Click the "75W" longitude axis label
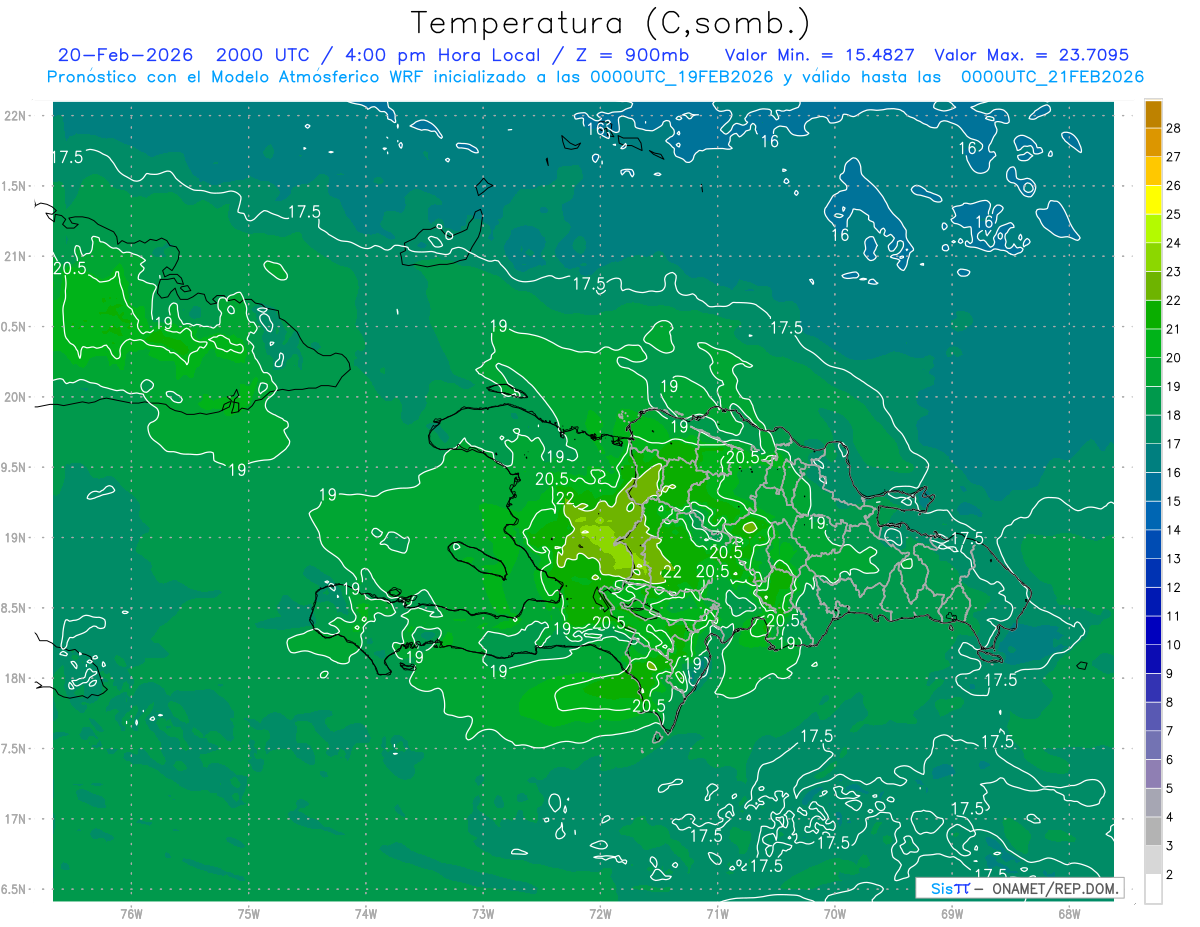Image resolution: width=1200 pixels, height=927 pixels. [x=249, y=914]
